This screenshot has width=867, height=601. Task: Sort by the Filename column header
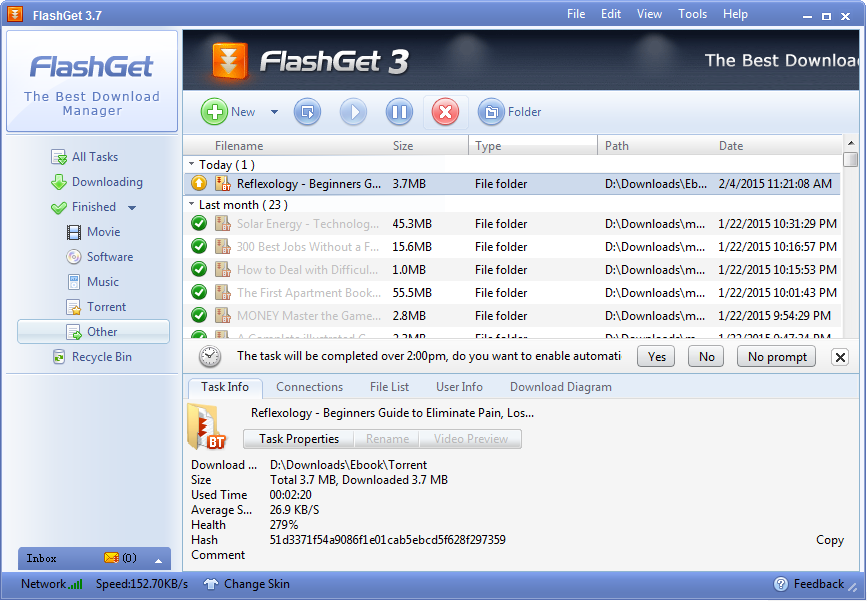pyautogui.click(x=239, y=146)
